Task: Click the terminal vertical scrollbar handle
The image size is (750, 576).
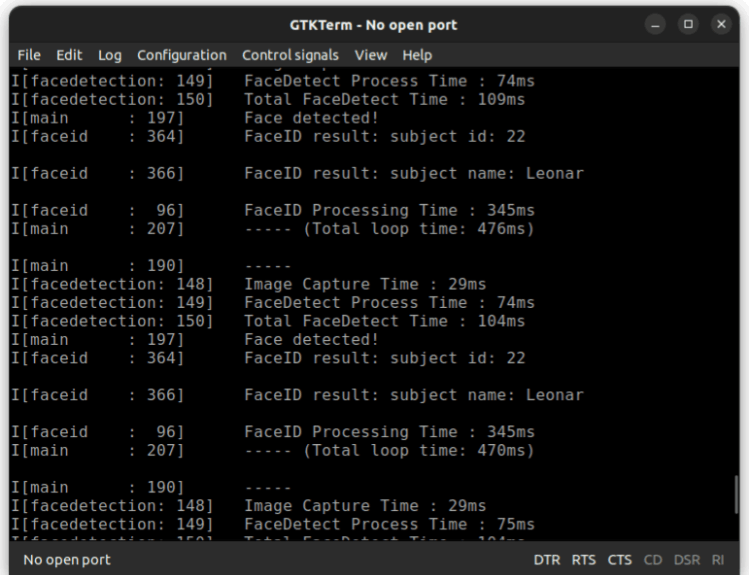Action: point(736,495)
